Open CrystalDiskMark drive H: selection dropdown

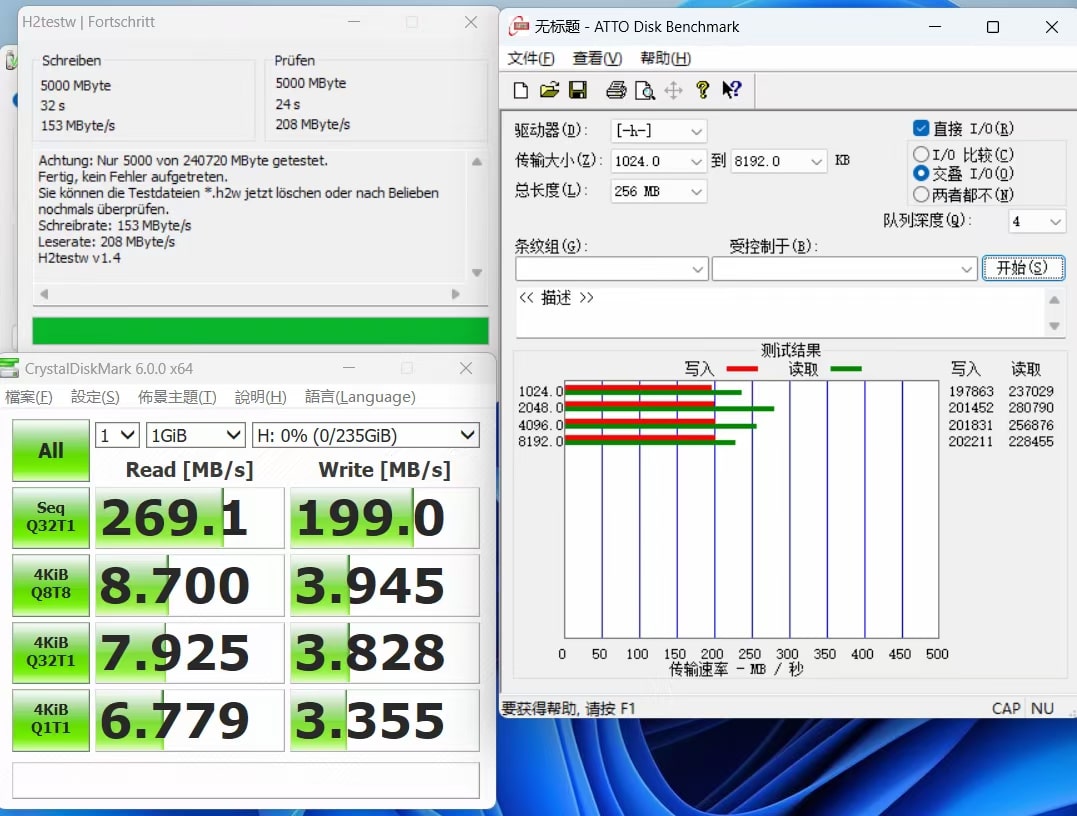tap(365, 435)
